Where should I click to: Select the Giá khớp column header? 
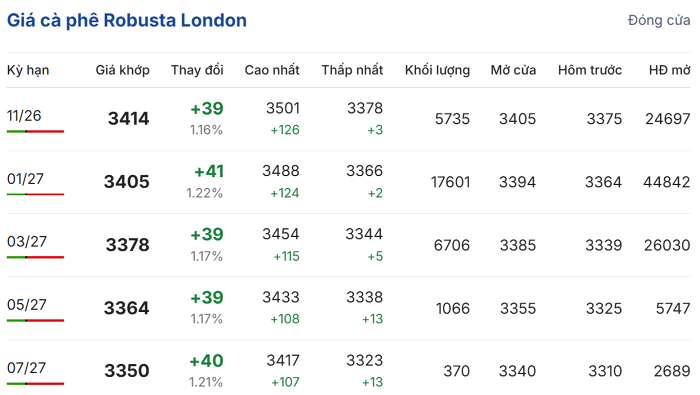point(122,70)
